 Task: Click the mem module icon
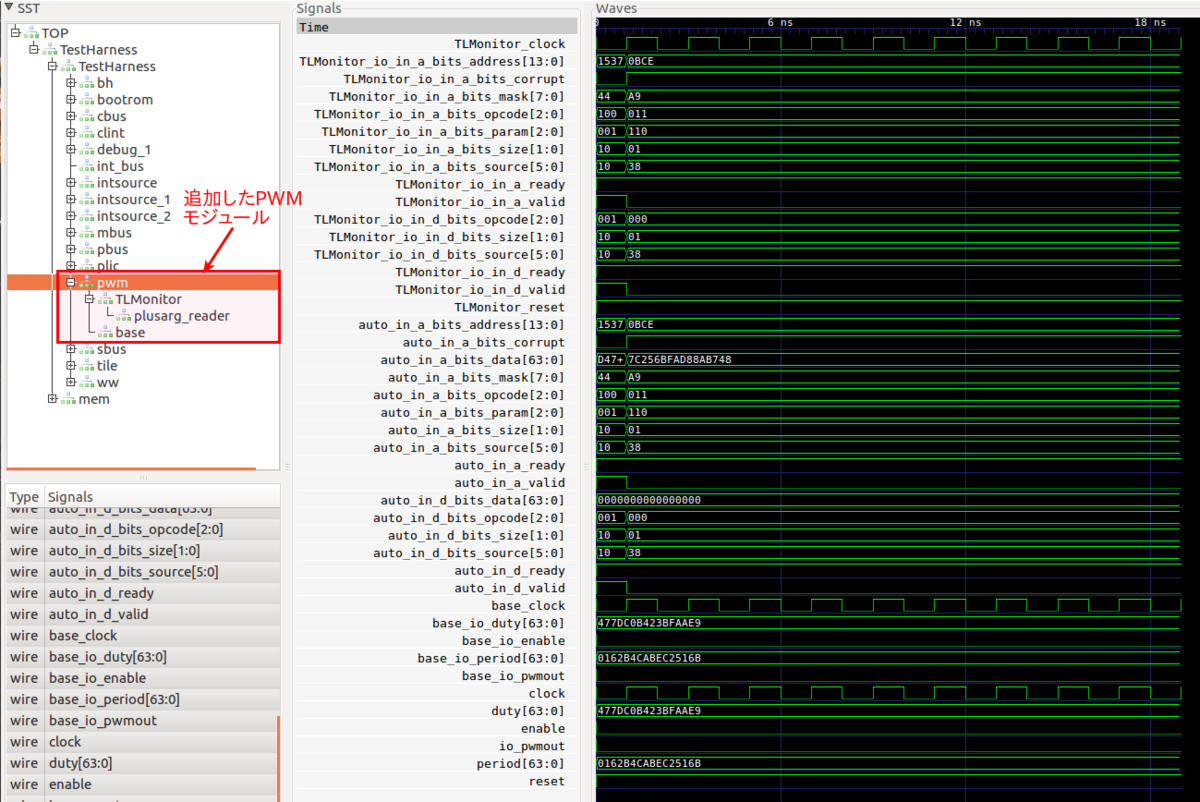click(66, 398)
